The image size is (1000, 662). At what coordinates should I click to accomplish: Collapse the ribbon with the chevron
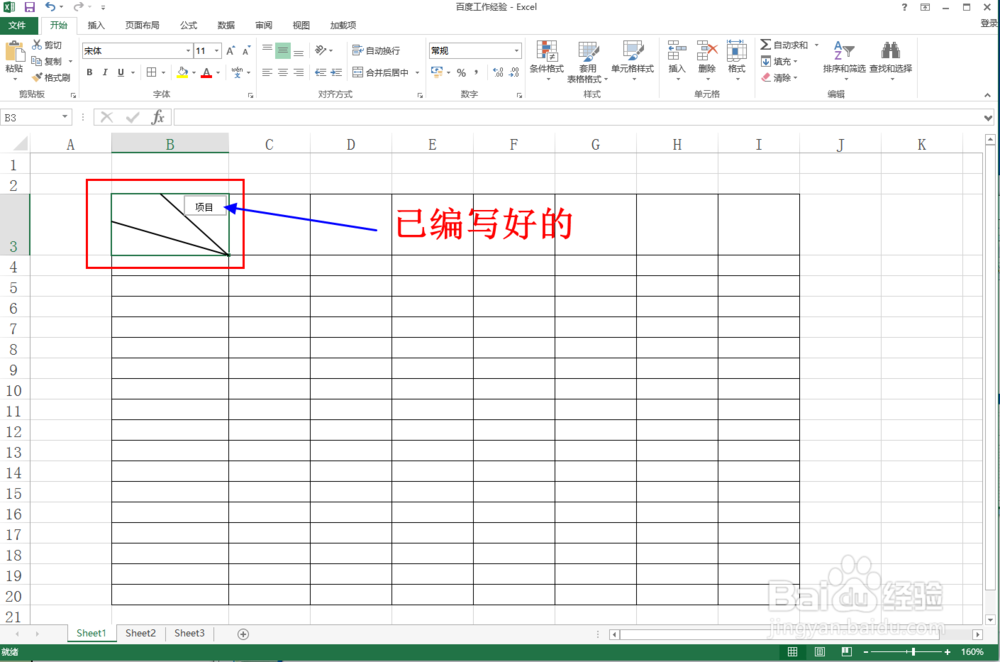987,95
